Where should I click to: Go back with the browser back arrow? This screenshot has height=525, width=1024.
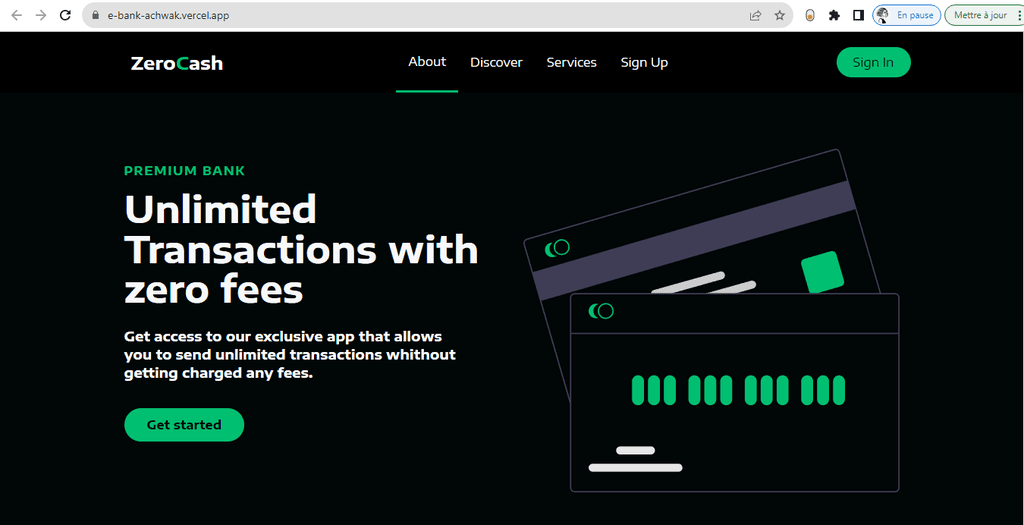16,15
